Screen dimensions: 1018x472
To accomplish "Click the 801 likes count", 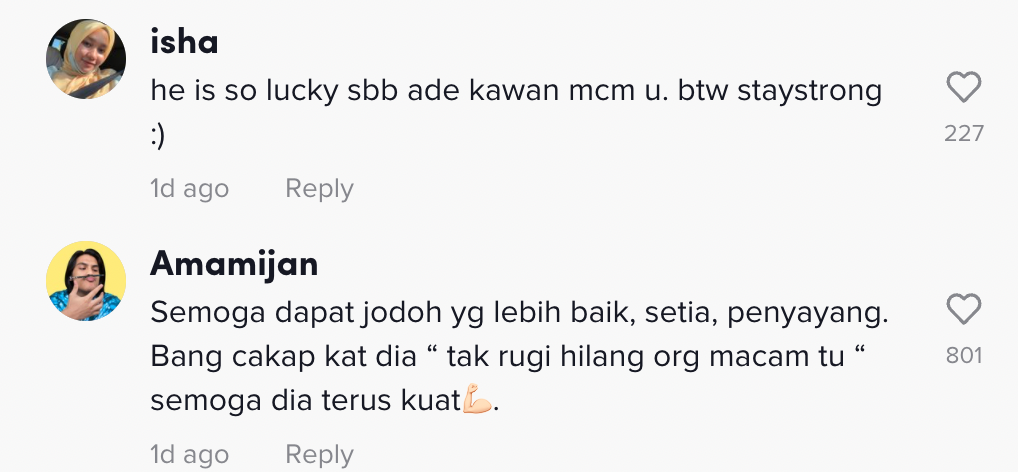I will click(964, 355).
